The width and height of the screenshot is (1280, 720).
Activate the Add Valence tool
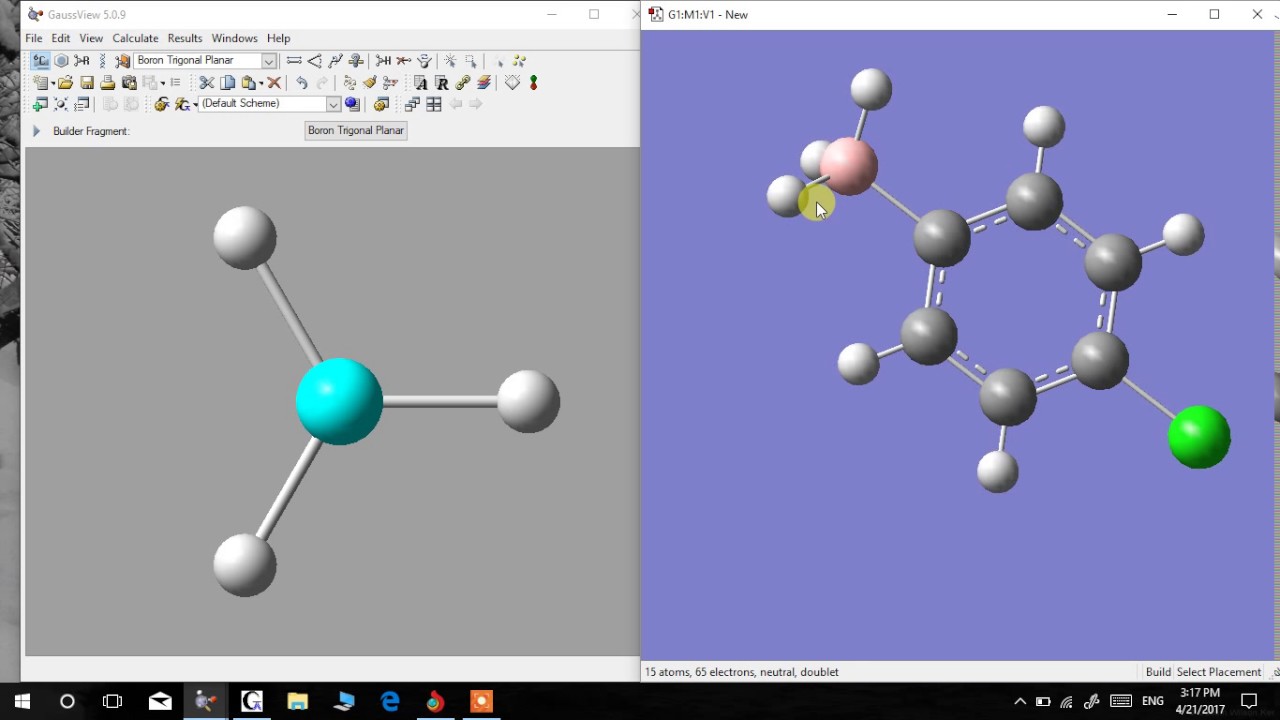coord(383,61)
